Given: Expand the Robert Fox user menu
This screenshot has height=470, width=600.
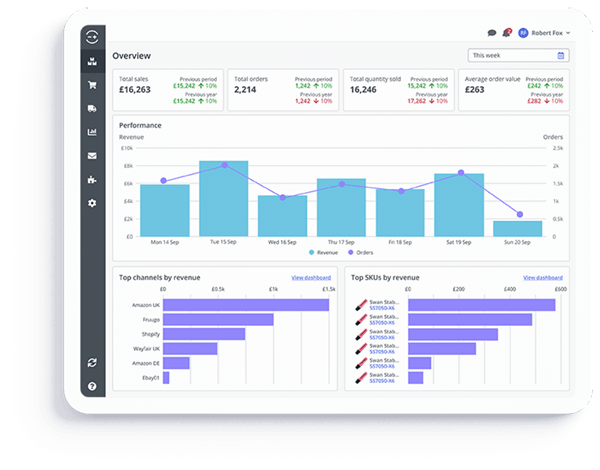Looking at the screenshot, I should pos(545,33).
